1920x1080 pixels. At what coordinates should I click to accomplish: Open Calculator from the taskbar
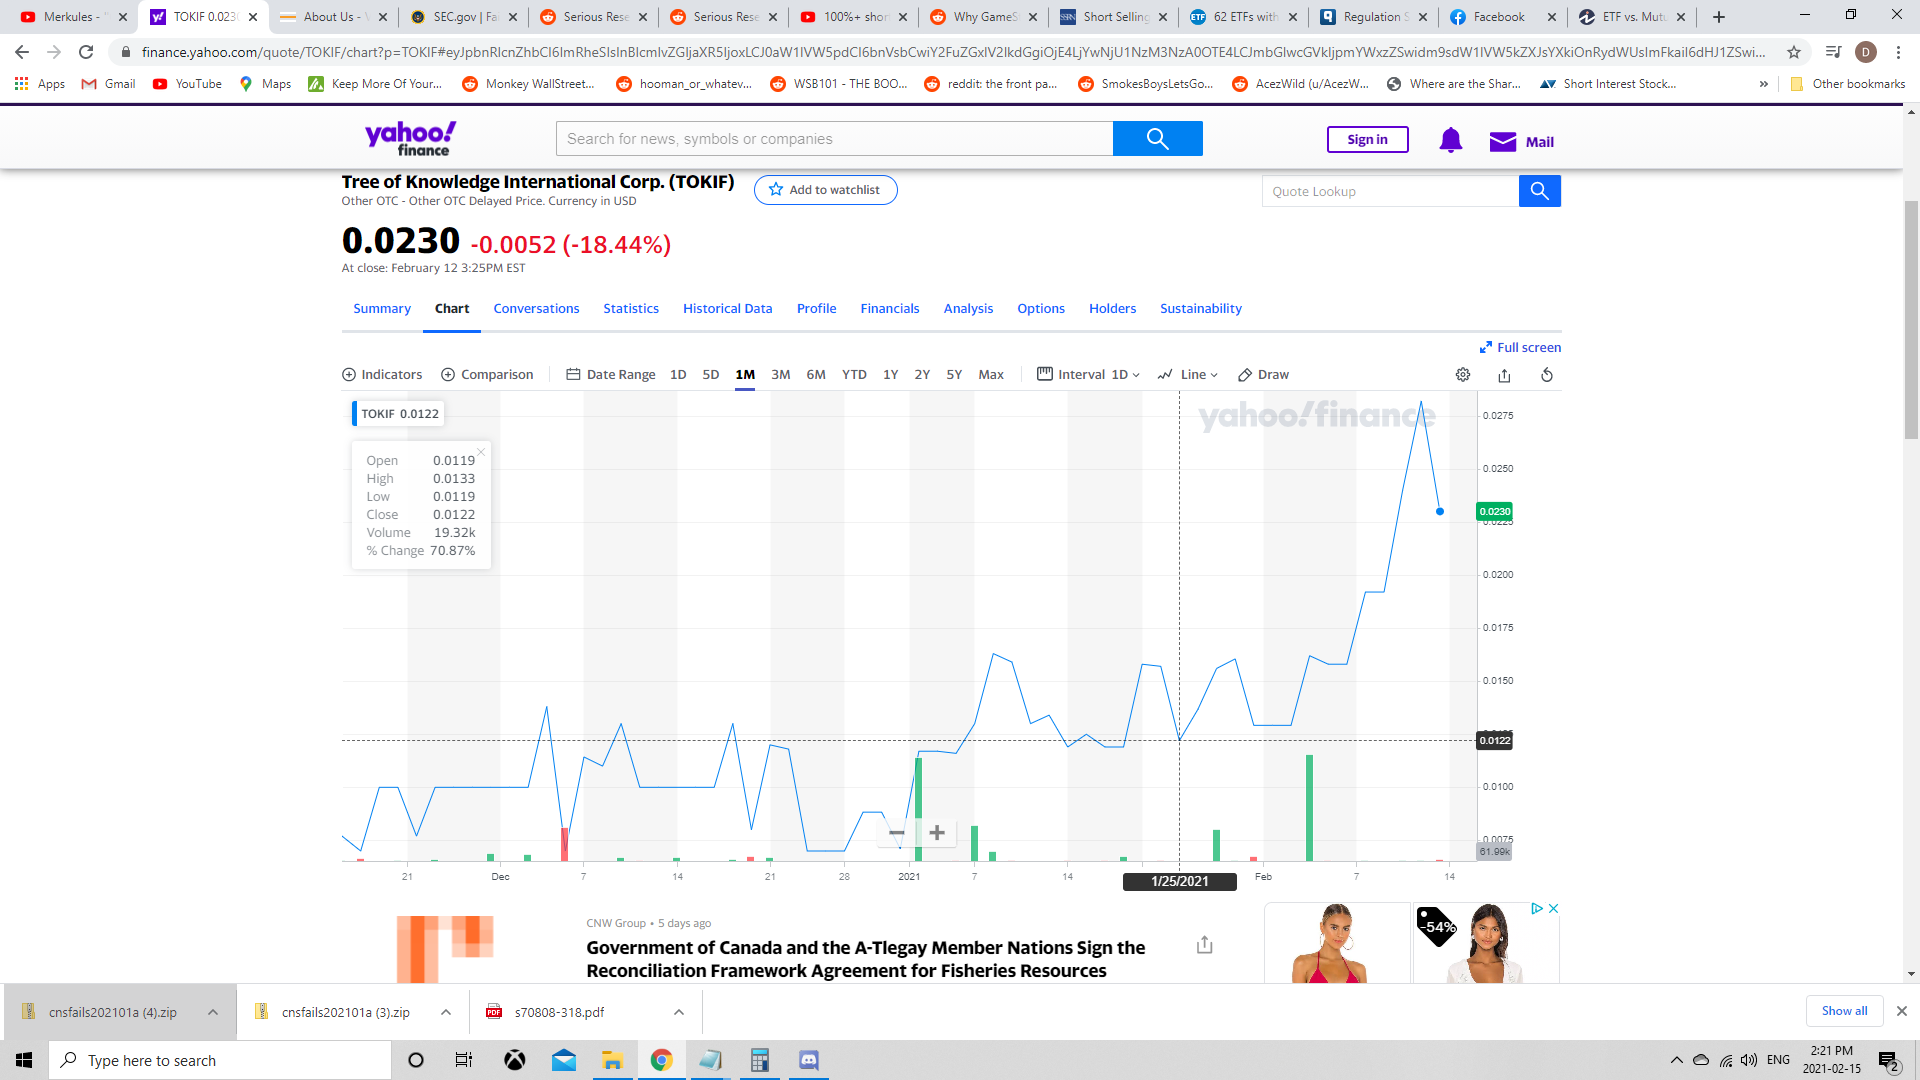(759, 1060)
